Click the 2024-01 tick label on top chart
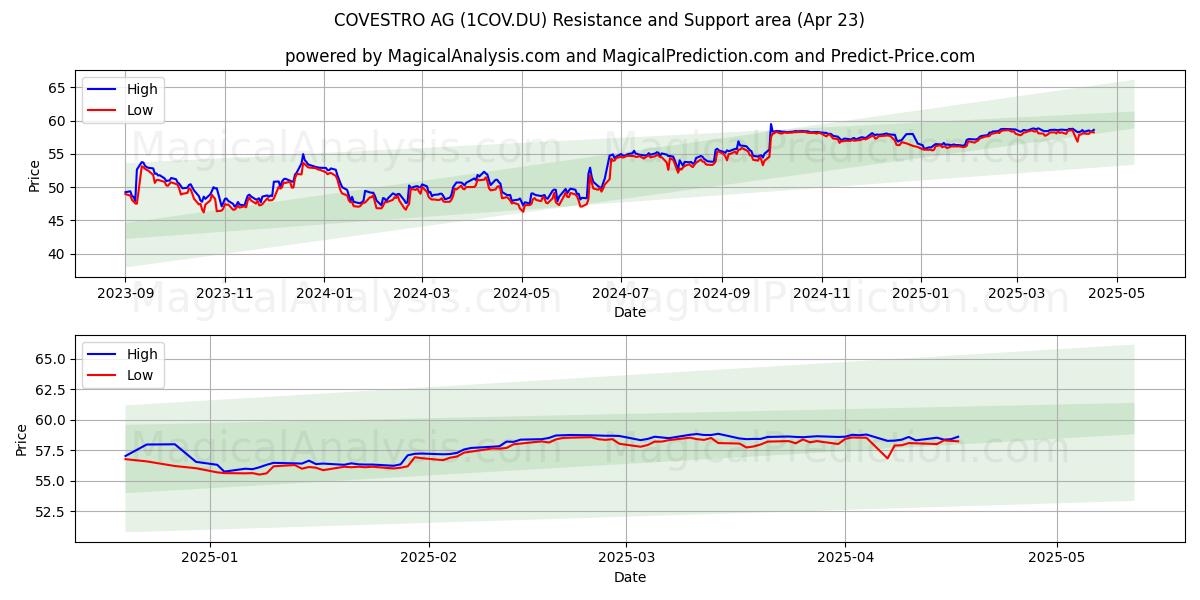The image size is (1200, 600). pos(323,295)
